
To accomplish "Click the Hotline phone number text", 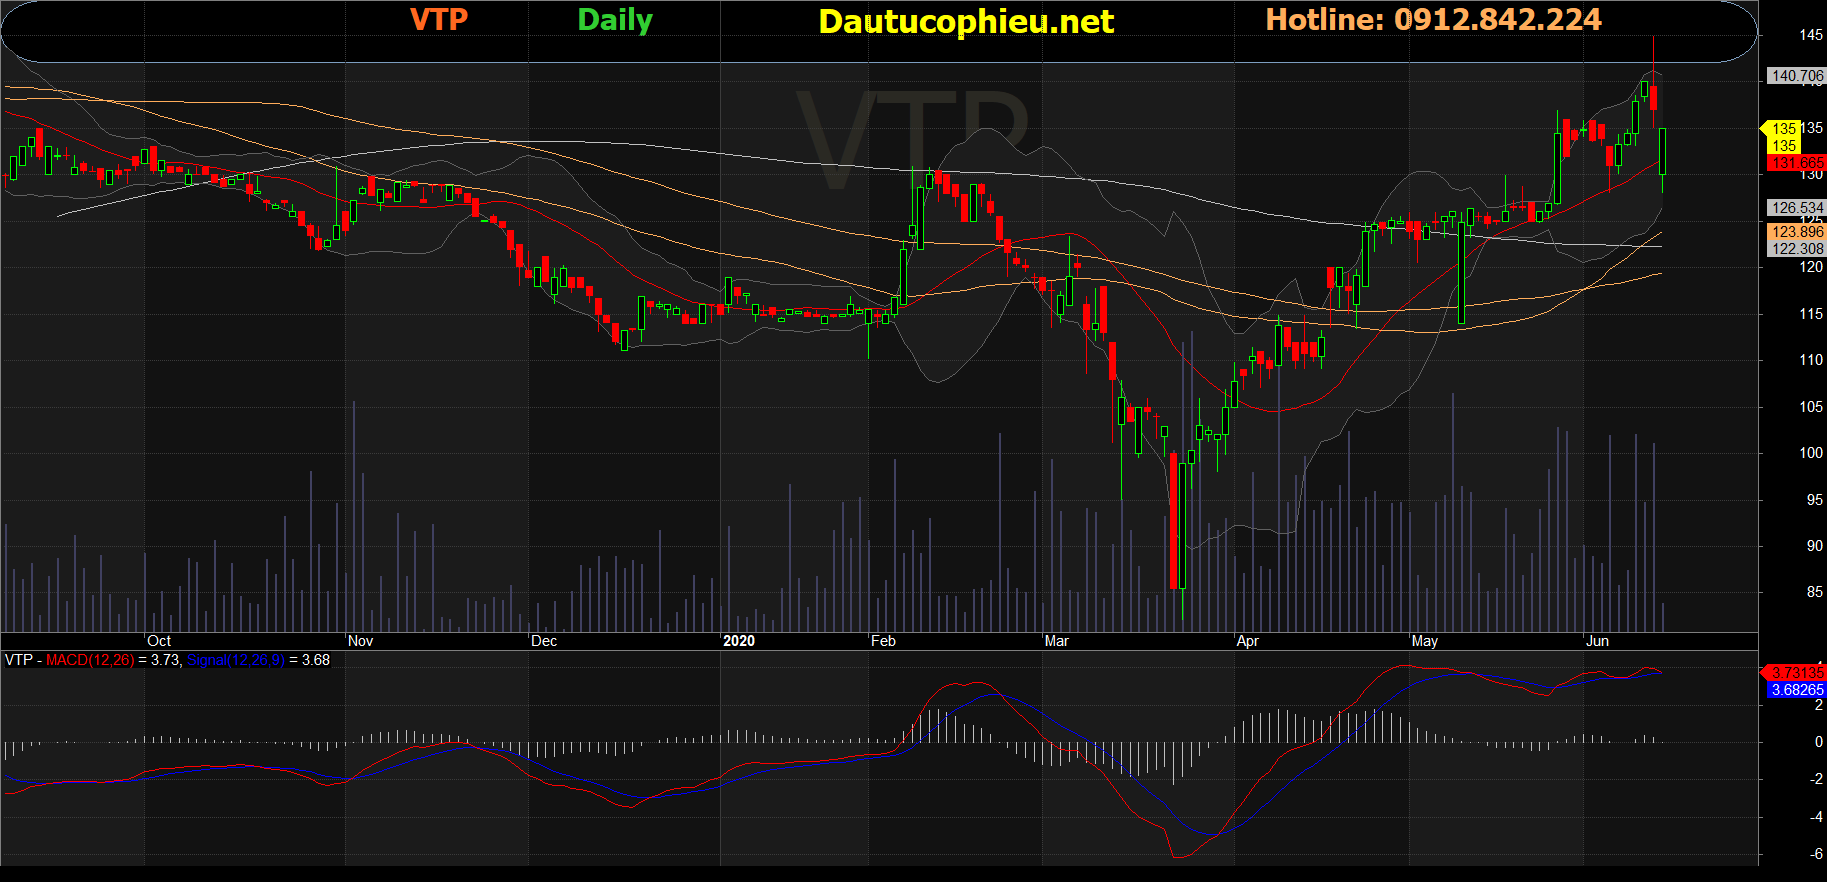I will [x=1433, y=20].
